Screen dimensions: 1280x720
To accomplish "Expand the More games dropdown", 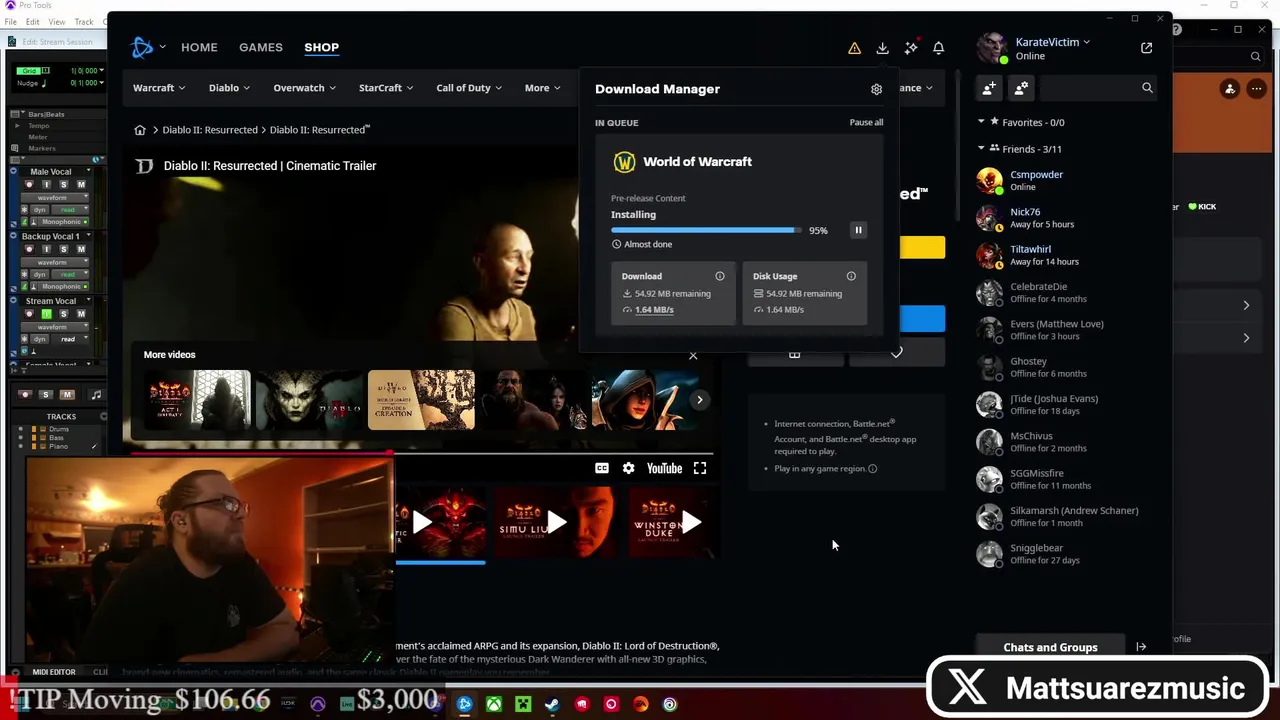I will click(543, 88).
